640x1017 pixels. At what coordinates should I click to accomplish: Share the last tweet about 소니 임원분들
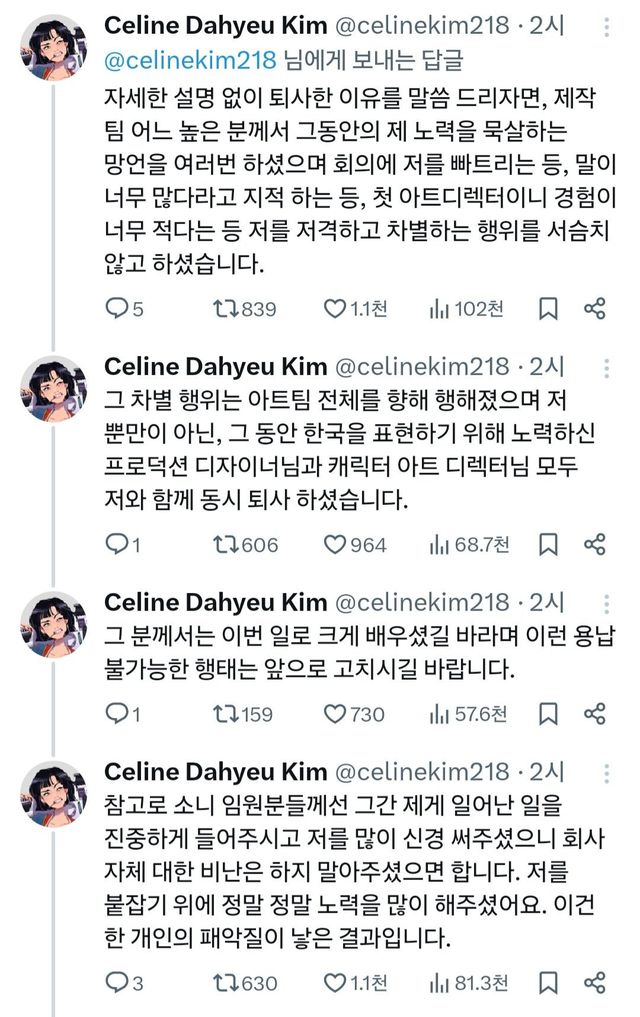[x=594, y=983]
